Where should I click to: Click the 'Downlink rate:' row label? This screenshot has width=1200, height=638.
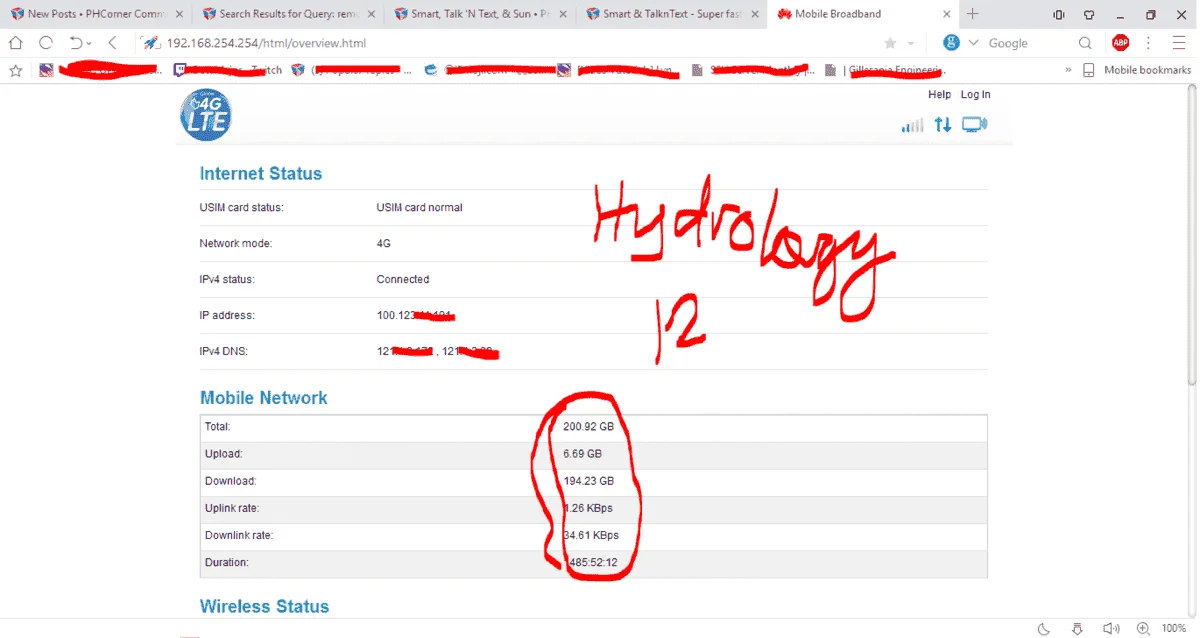coord(238,535)
